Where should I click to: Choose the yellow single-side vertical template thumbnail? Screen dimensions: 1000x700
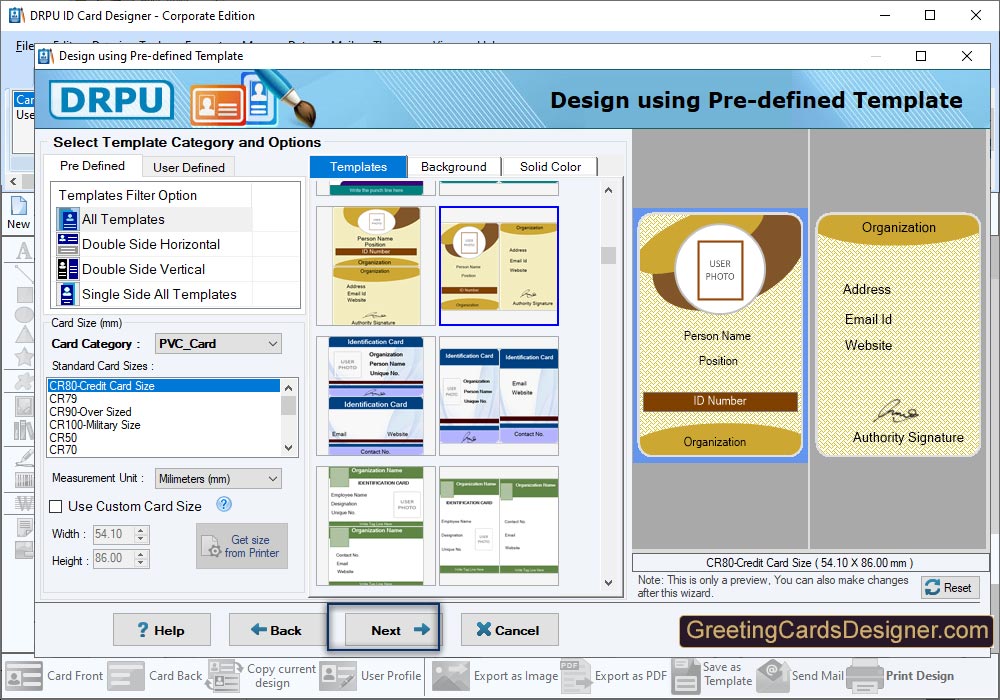[376, 266]
